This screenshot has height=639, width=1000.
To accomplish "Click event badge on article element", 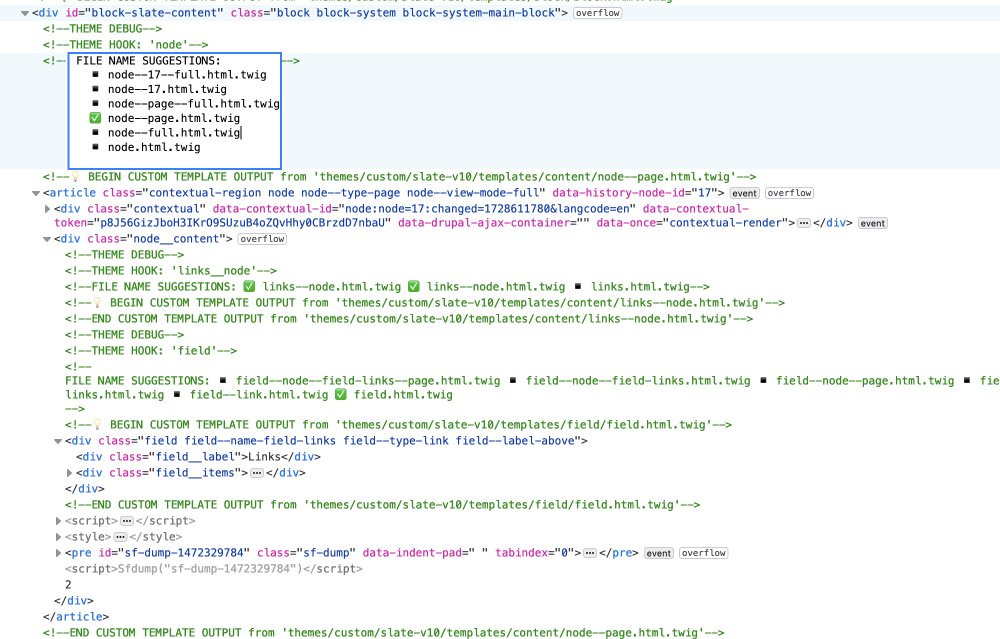I will click(744, 193).
